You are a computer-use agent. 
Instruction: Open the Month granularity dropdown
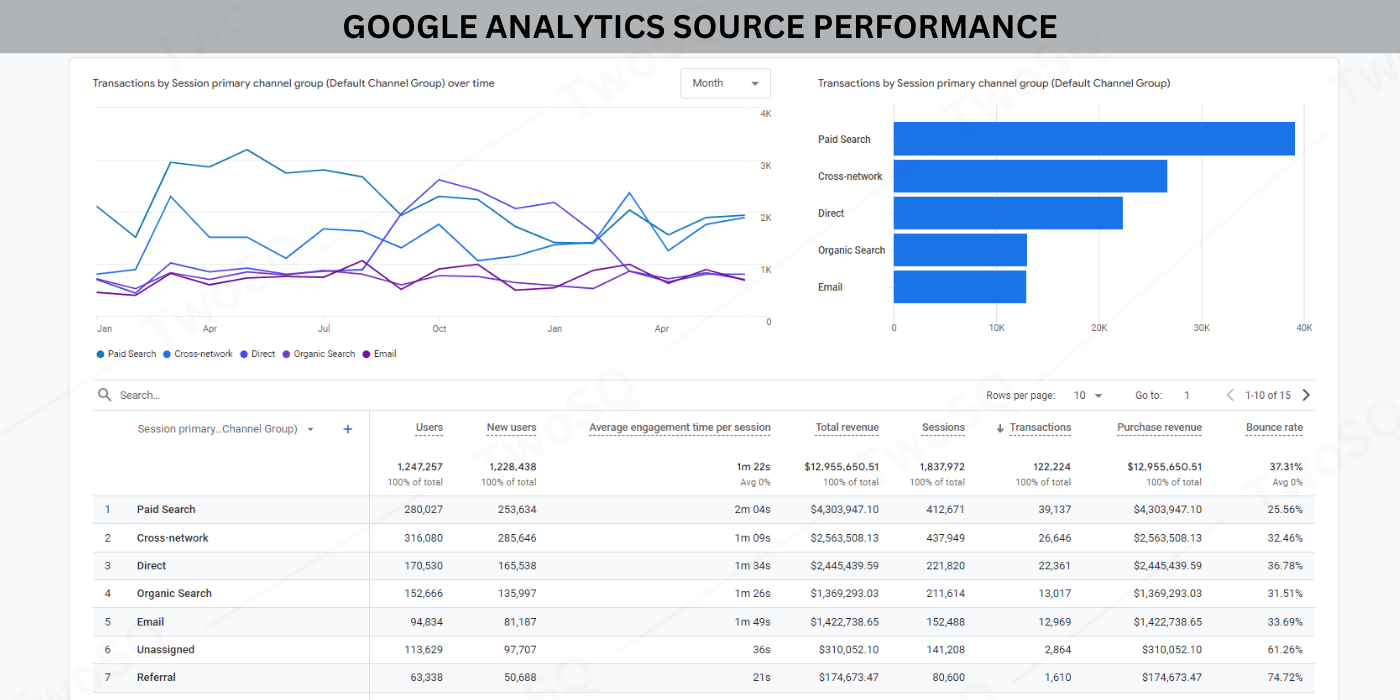click(725, 83)
